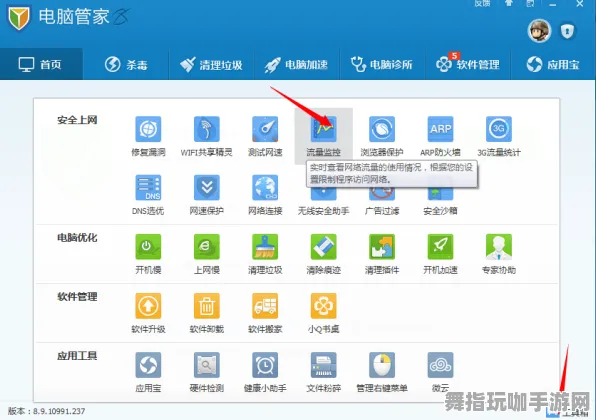Switch to 应用宝 top tab
The height and width of the screenshot is (420, 596).
[553, 64]
